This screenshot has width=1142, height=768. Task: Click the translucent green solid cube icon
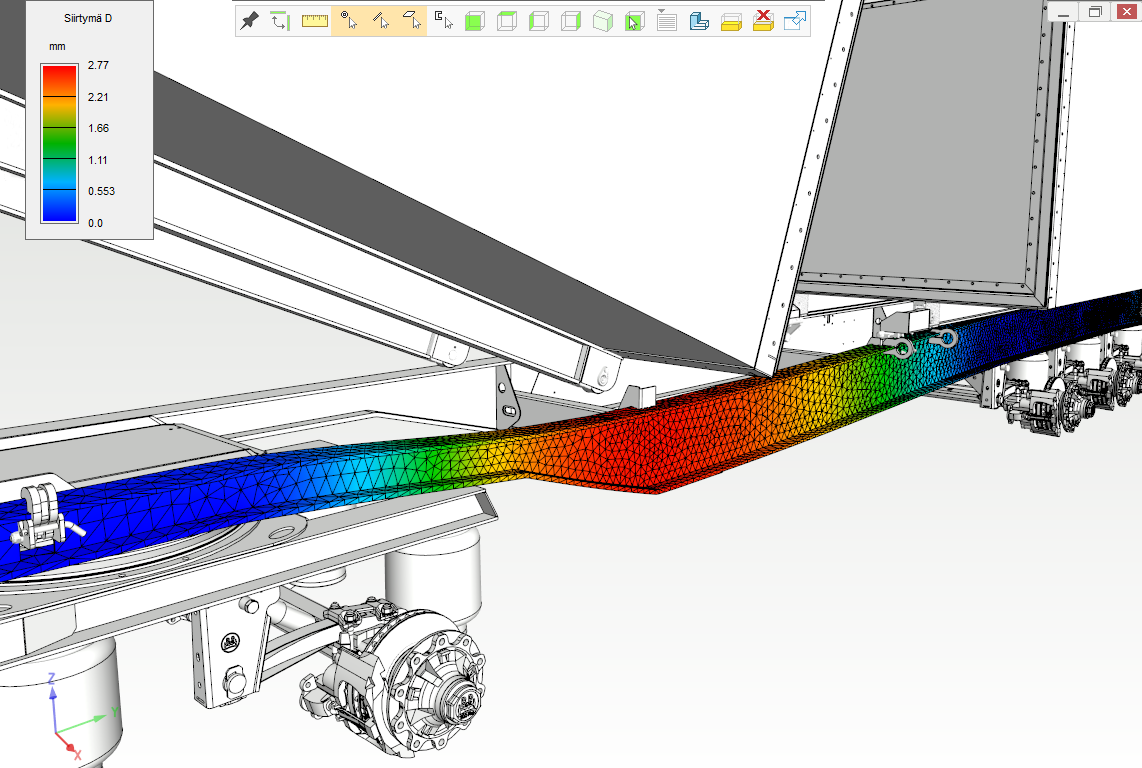(x=603, y=20)
